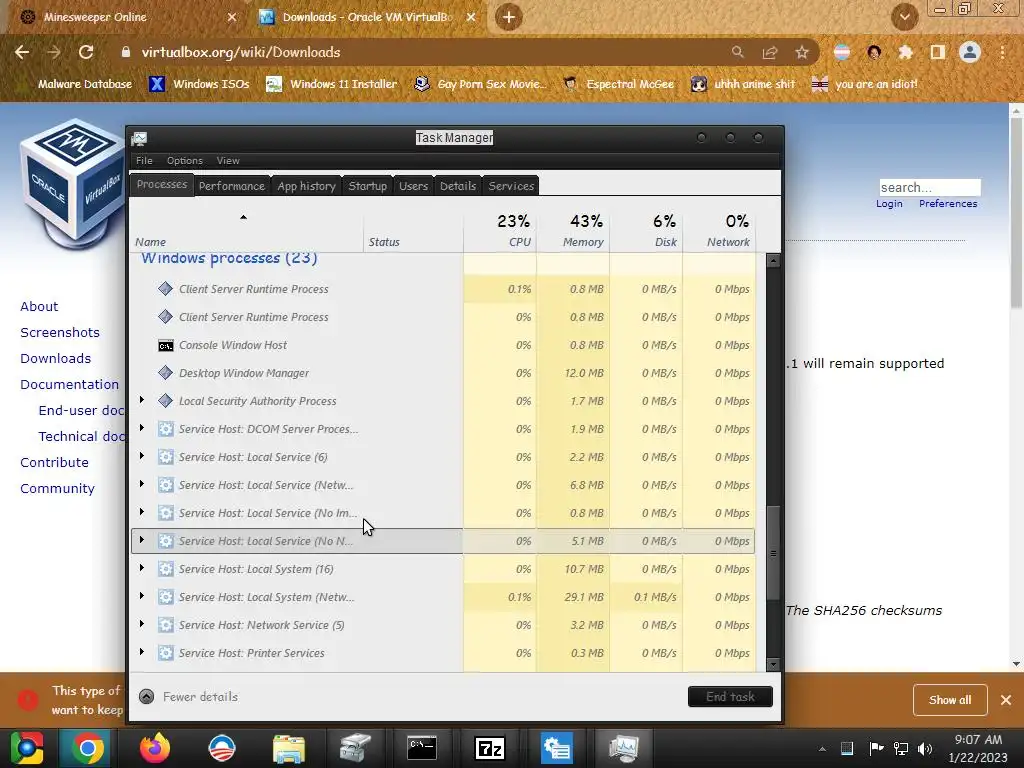Sort processes by the CPU column header
Image resolution: width=1024 pixels, height=768 pixels.
(x=500, y=231)
